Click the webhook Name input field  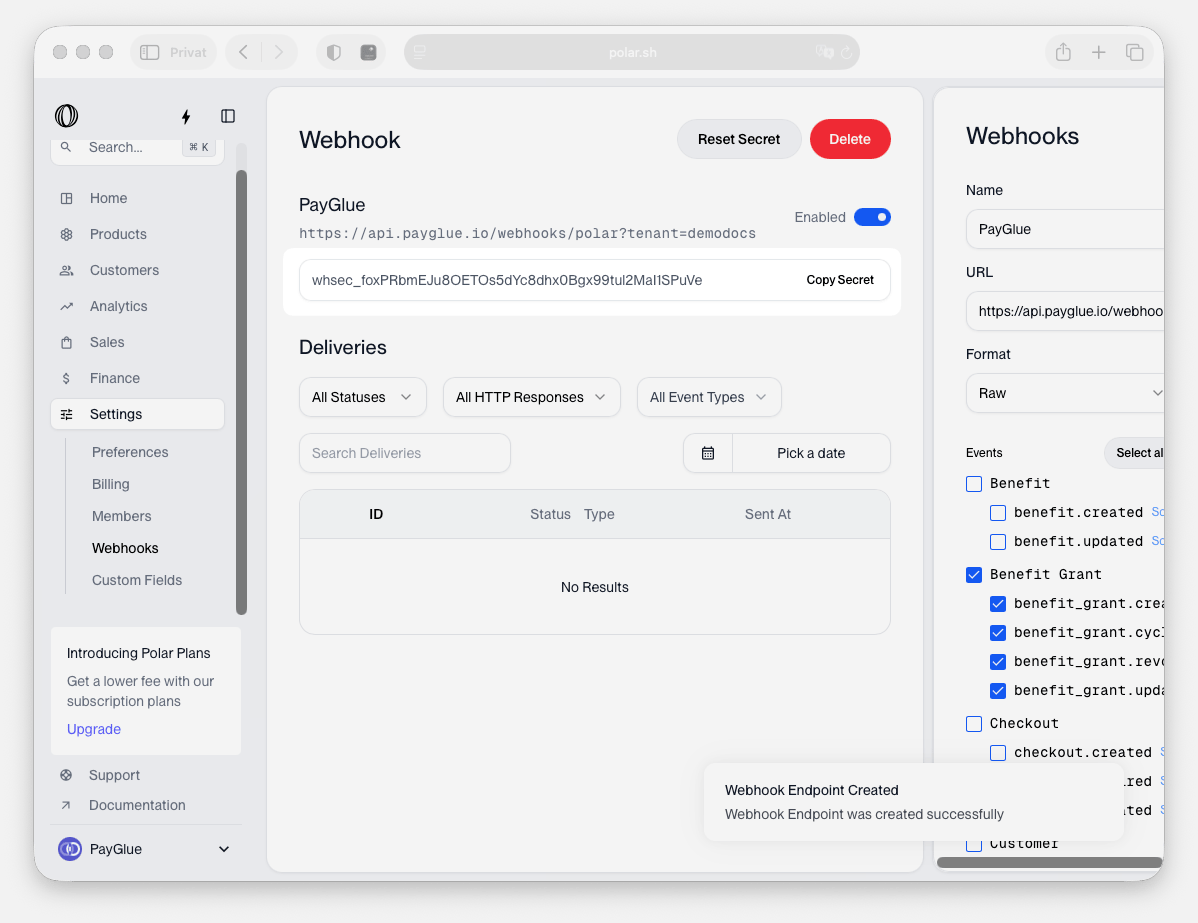pyautogui.click(x=1065, y=229)
